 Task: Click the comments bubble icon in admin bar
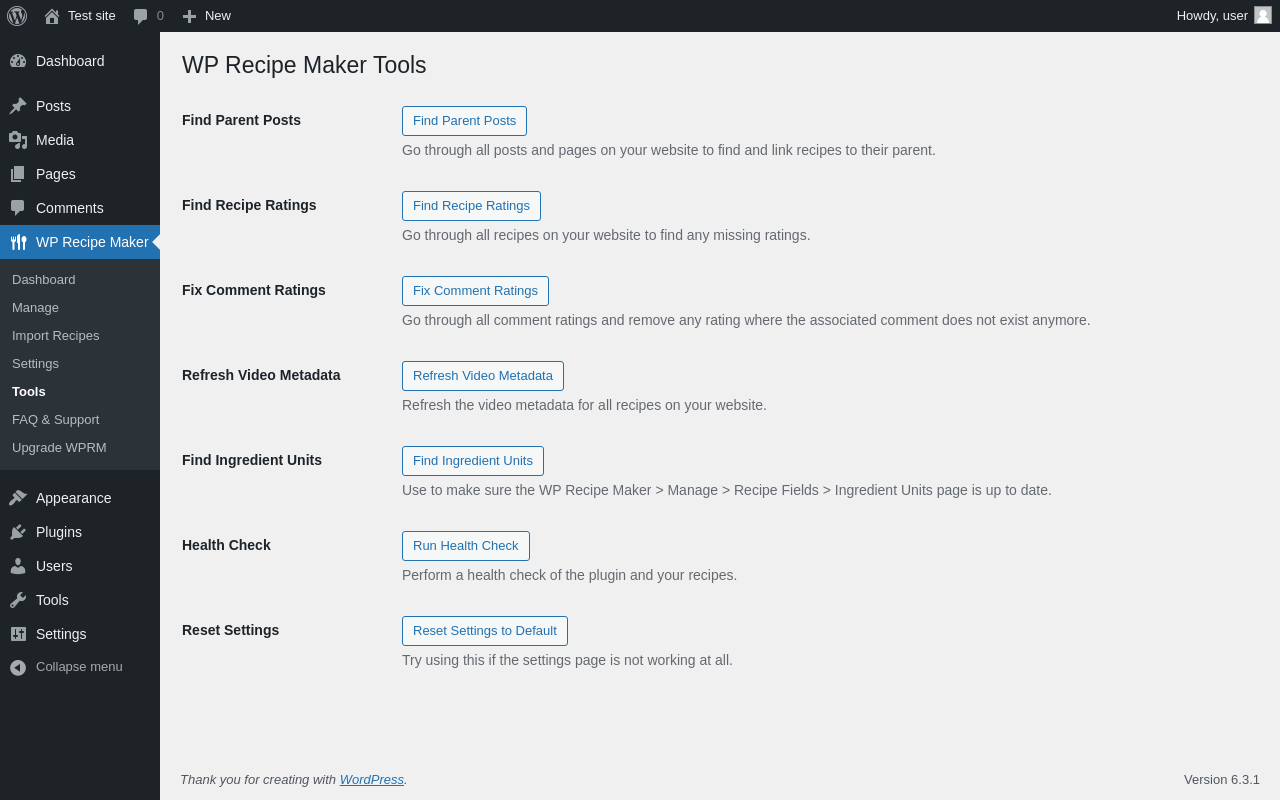(141, 16)
